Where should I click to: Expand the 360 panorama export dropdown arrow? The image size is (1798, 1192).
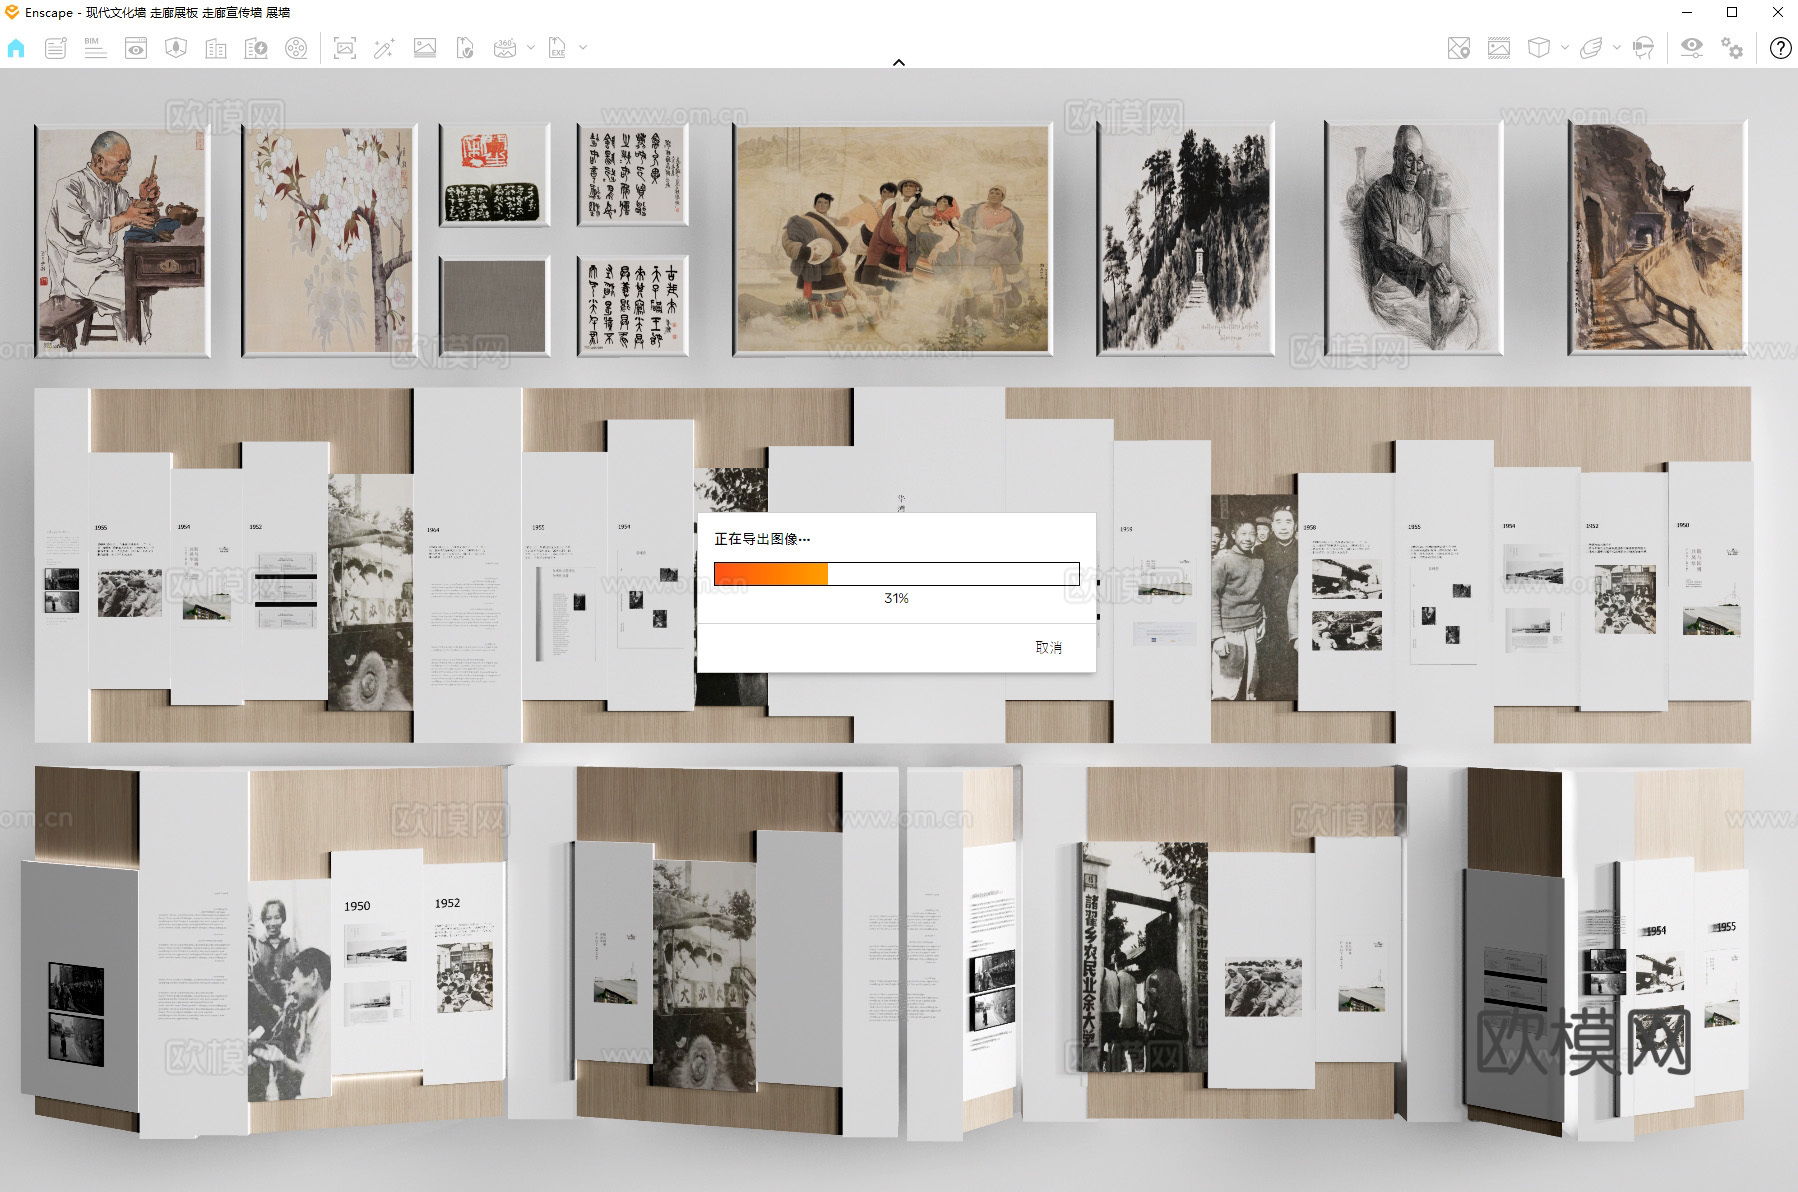[531, 48]
